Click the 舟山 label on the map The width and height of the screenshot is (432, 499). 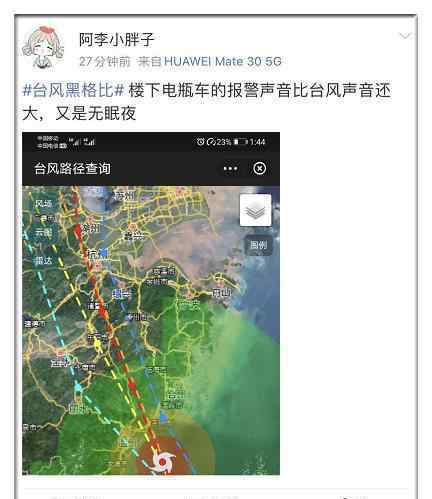(221, 293)
